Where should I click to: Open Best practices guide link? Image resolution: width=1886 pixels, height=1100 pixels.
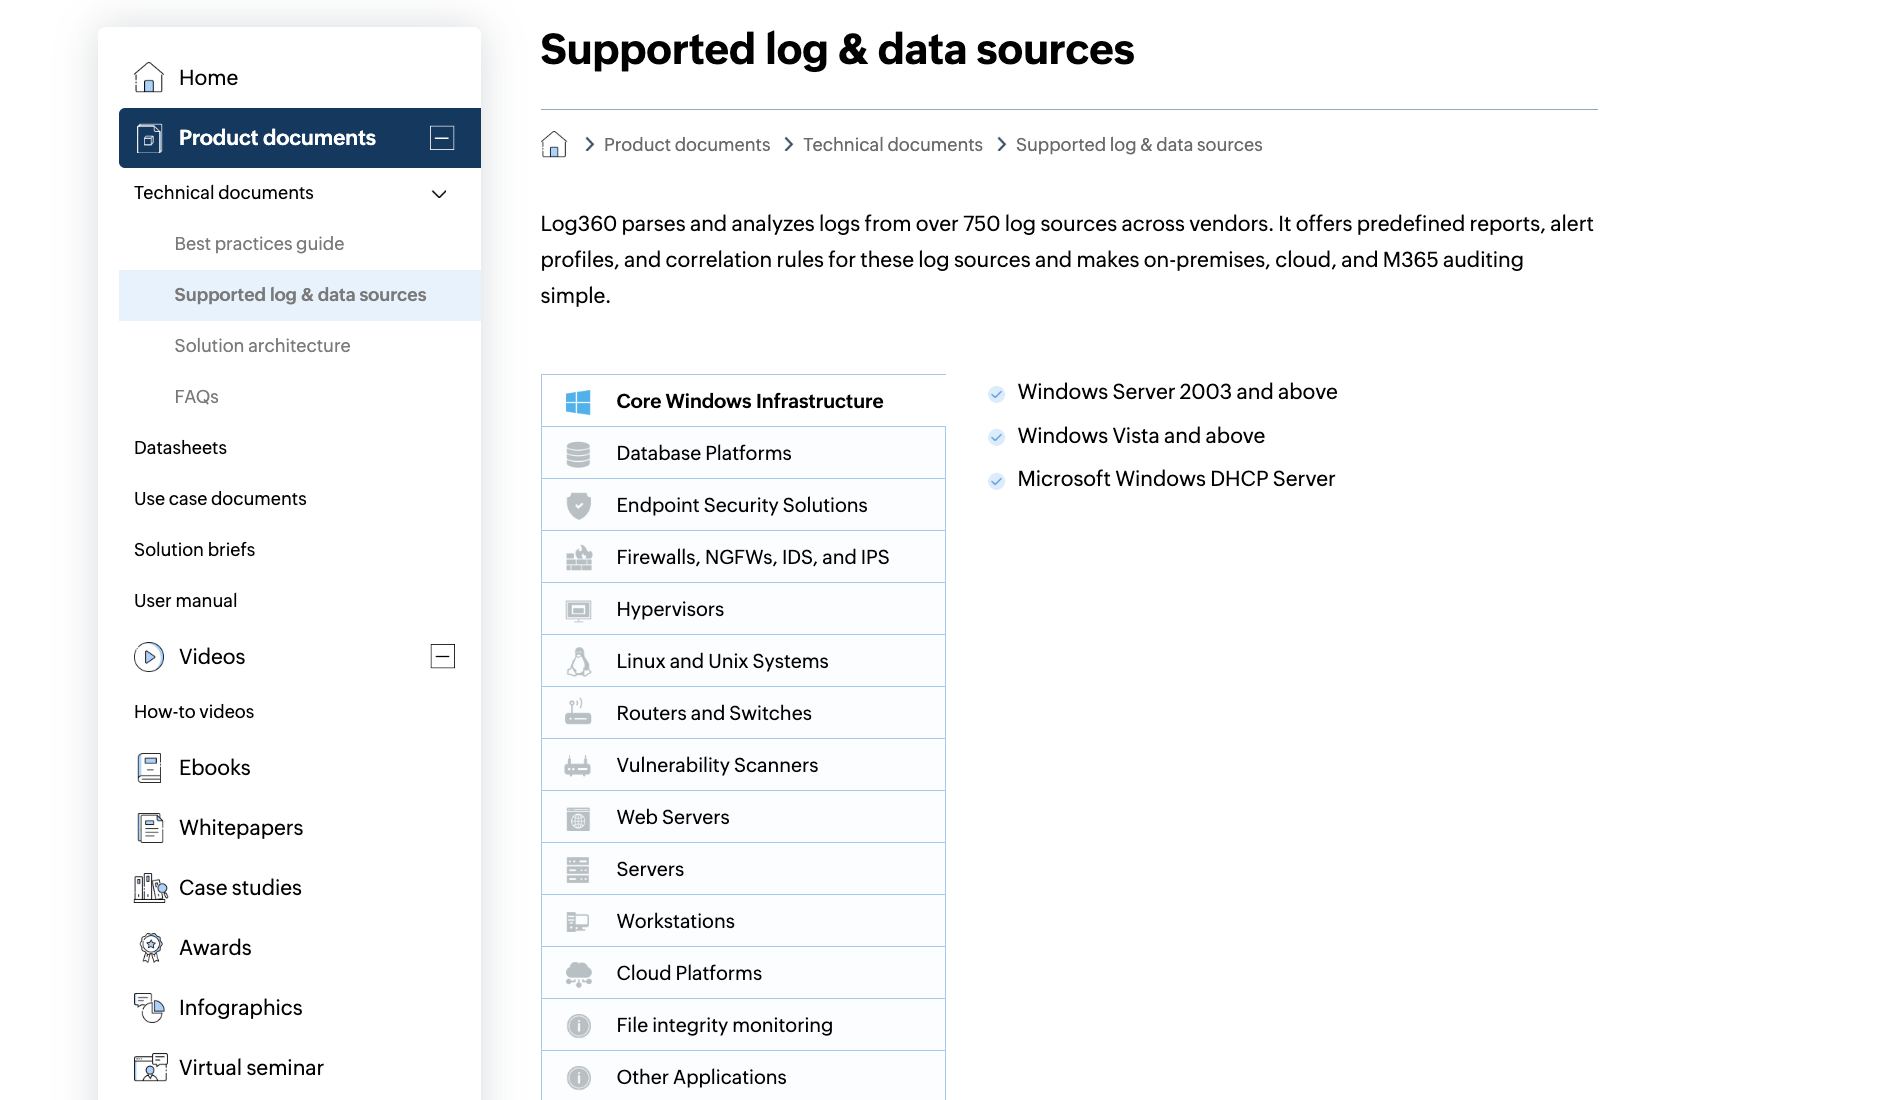pos(259,244)
